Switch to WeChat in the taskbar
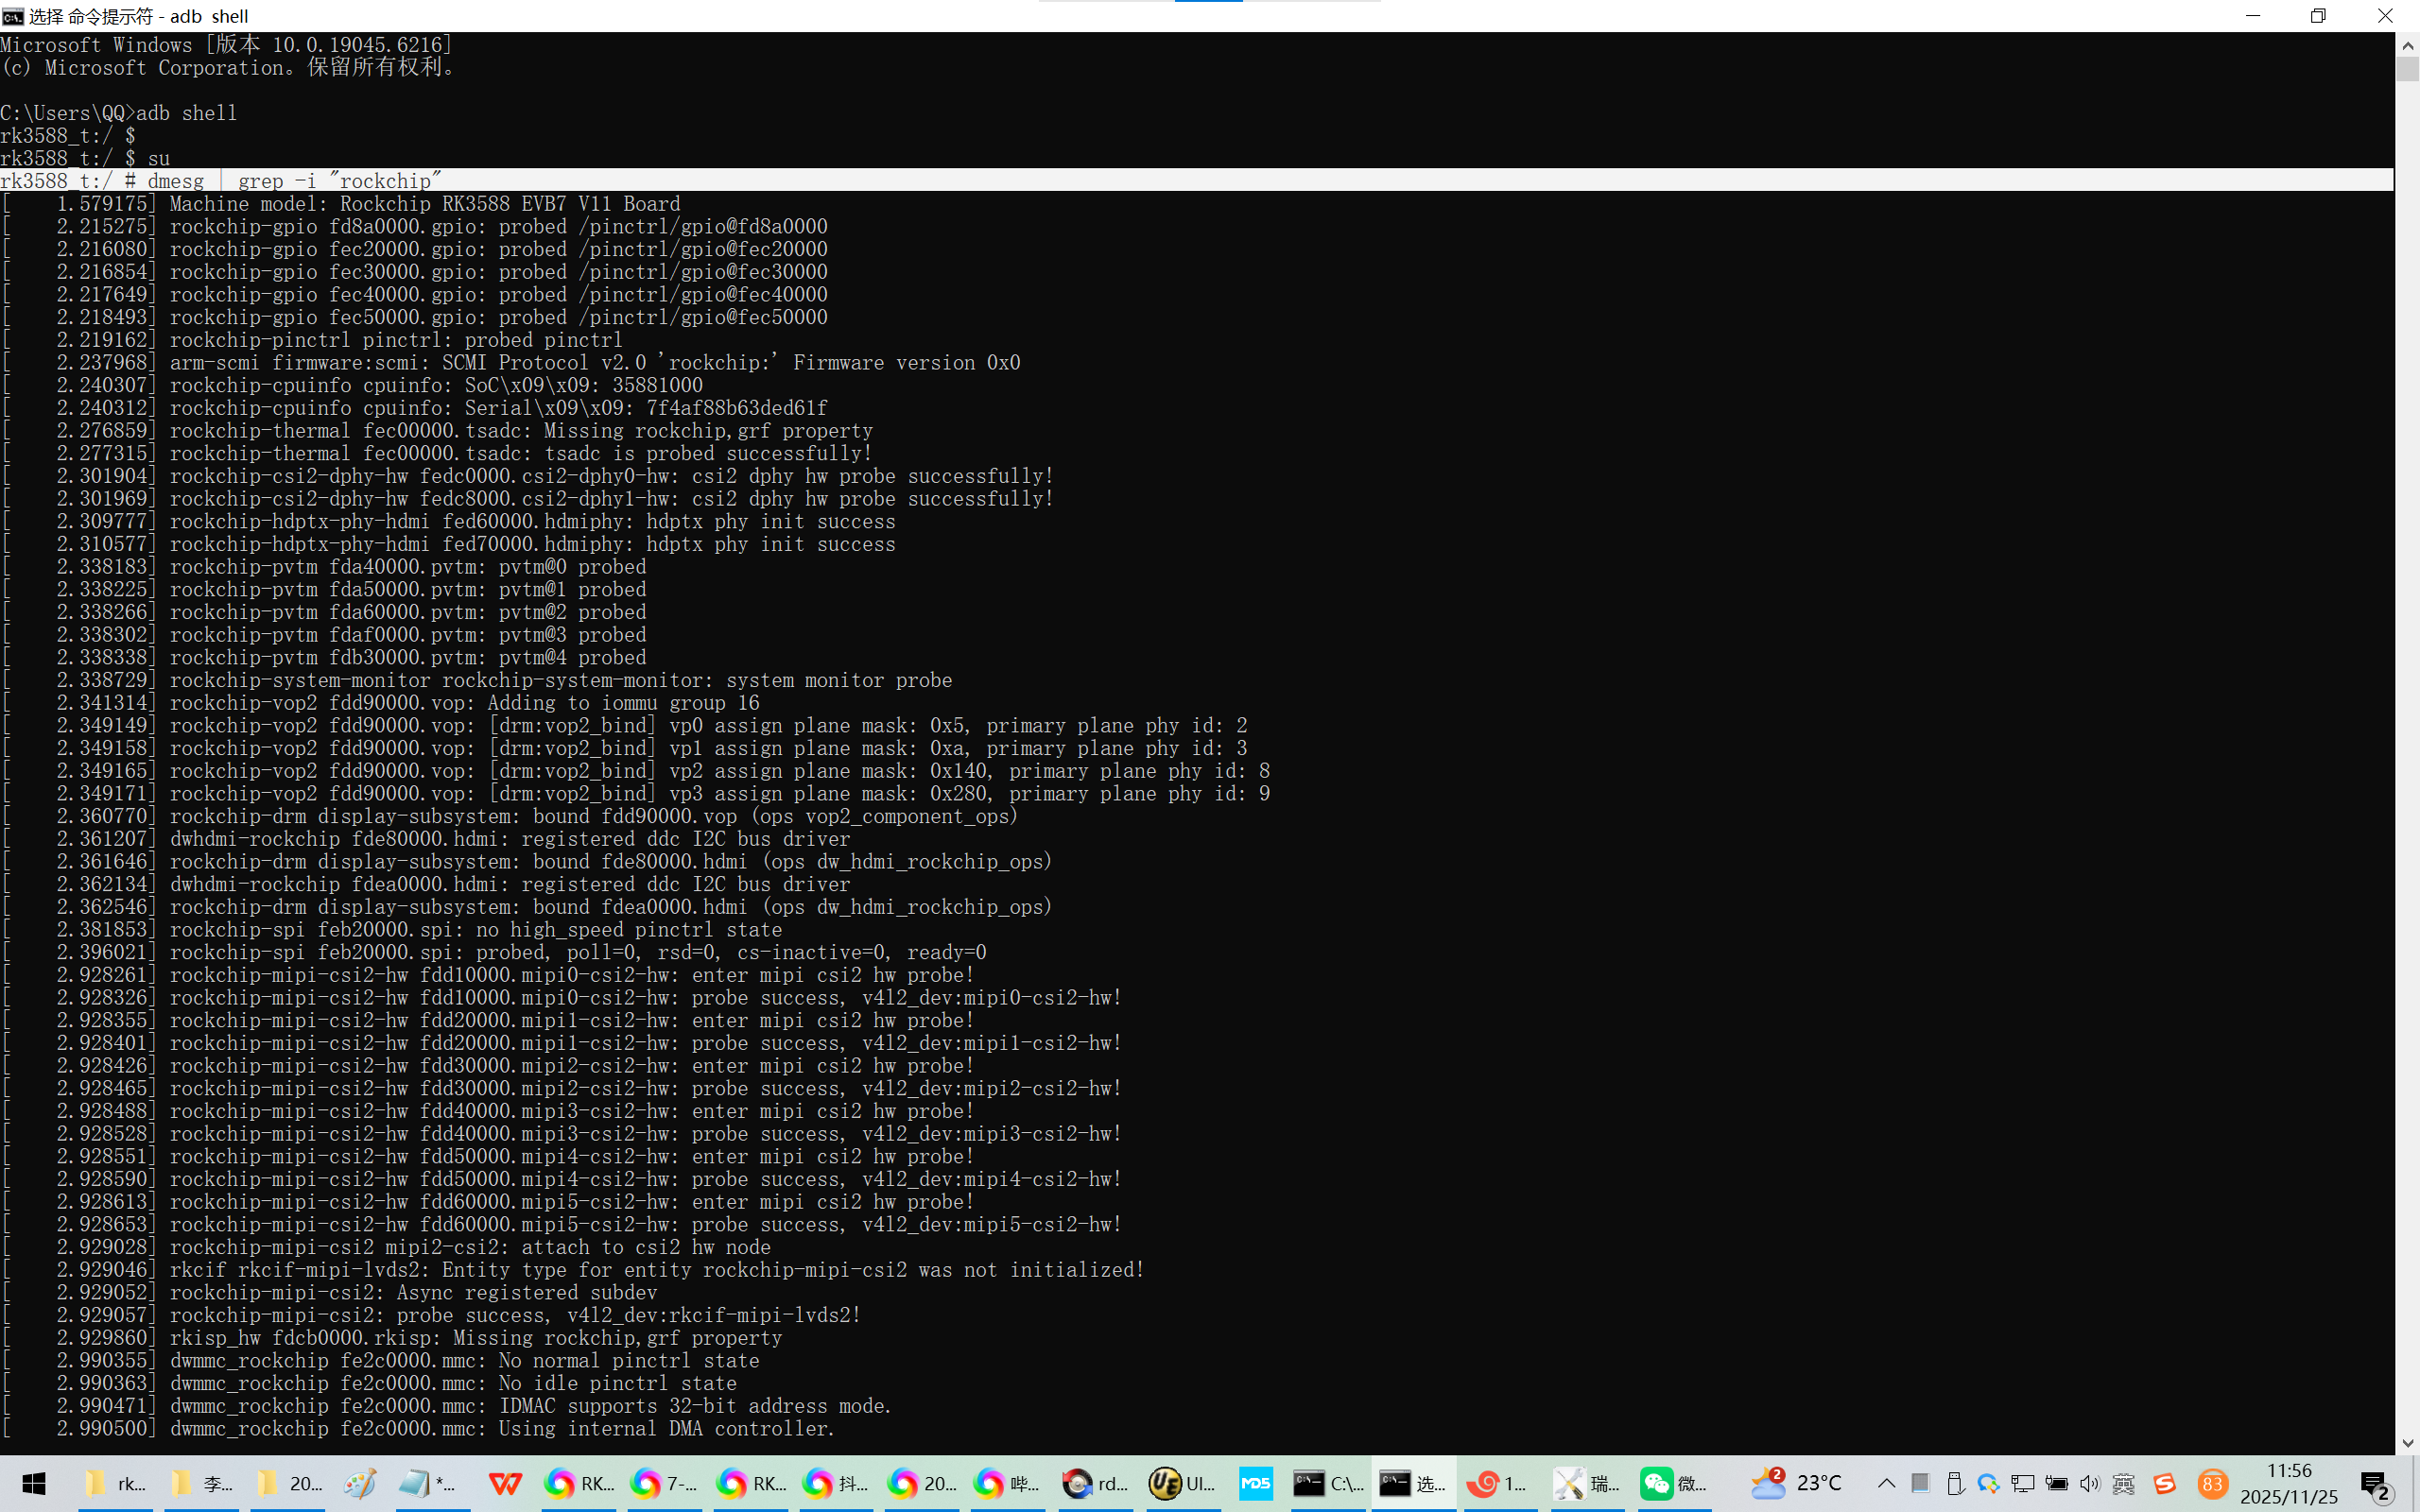Screen dimensions: 2420x1512 [1673, 1483]
